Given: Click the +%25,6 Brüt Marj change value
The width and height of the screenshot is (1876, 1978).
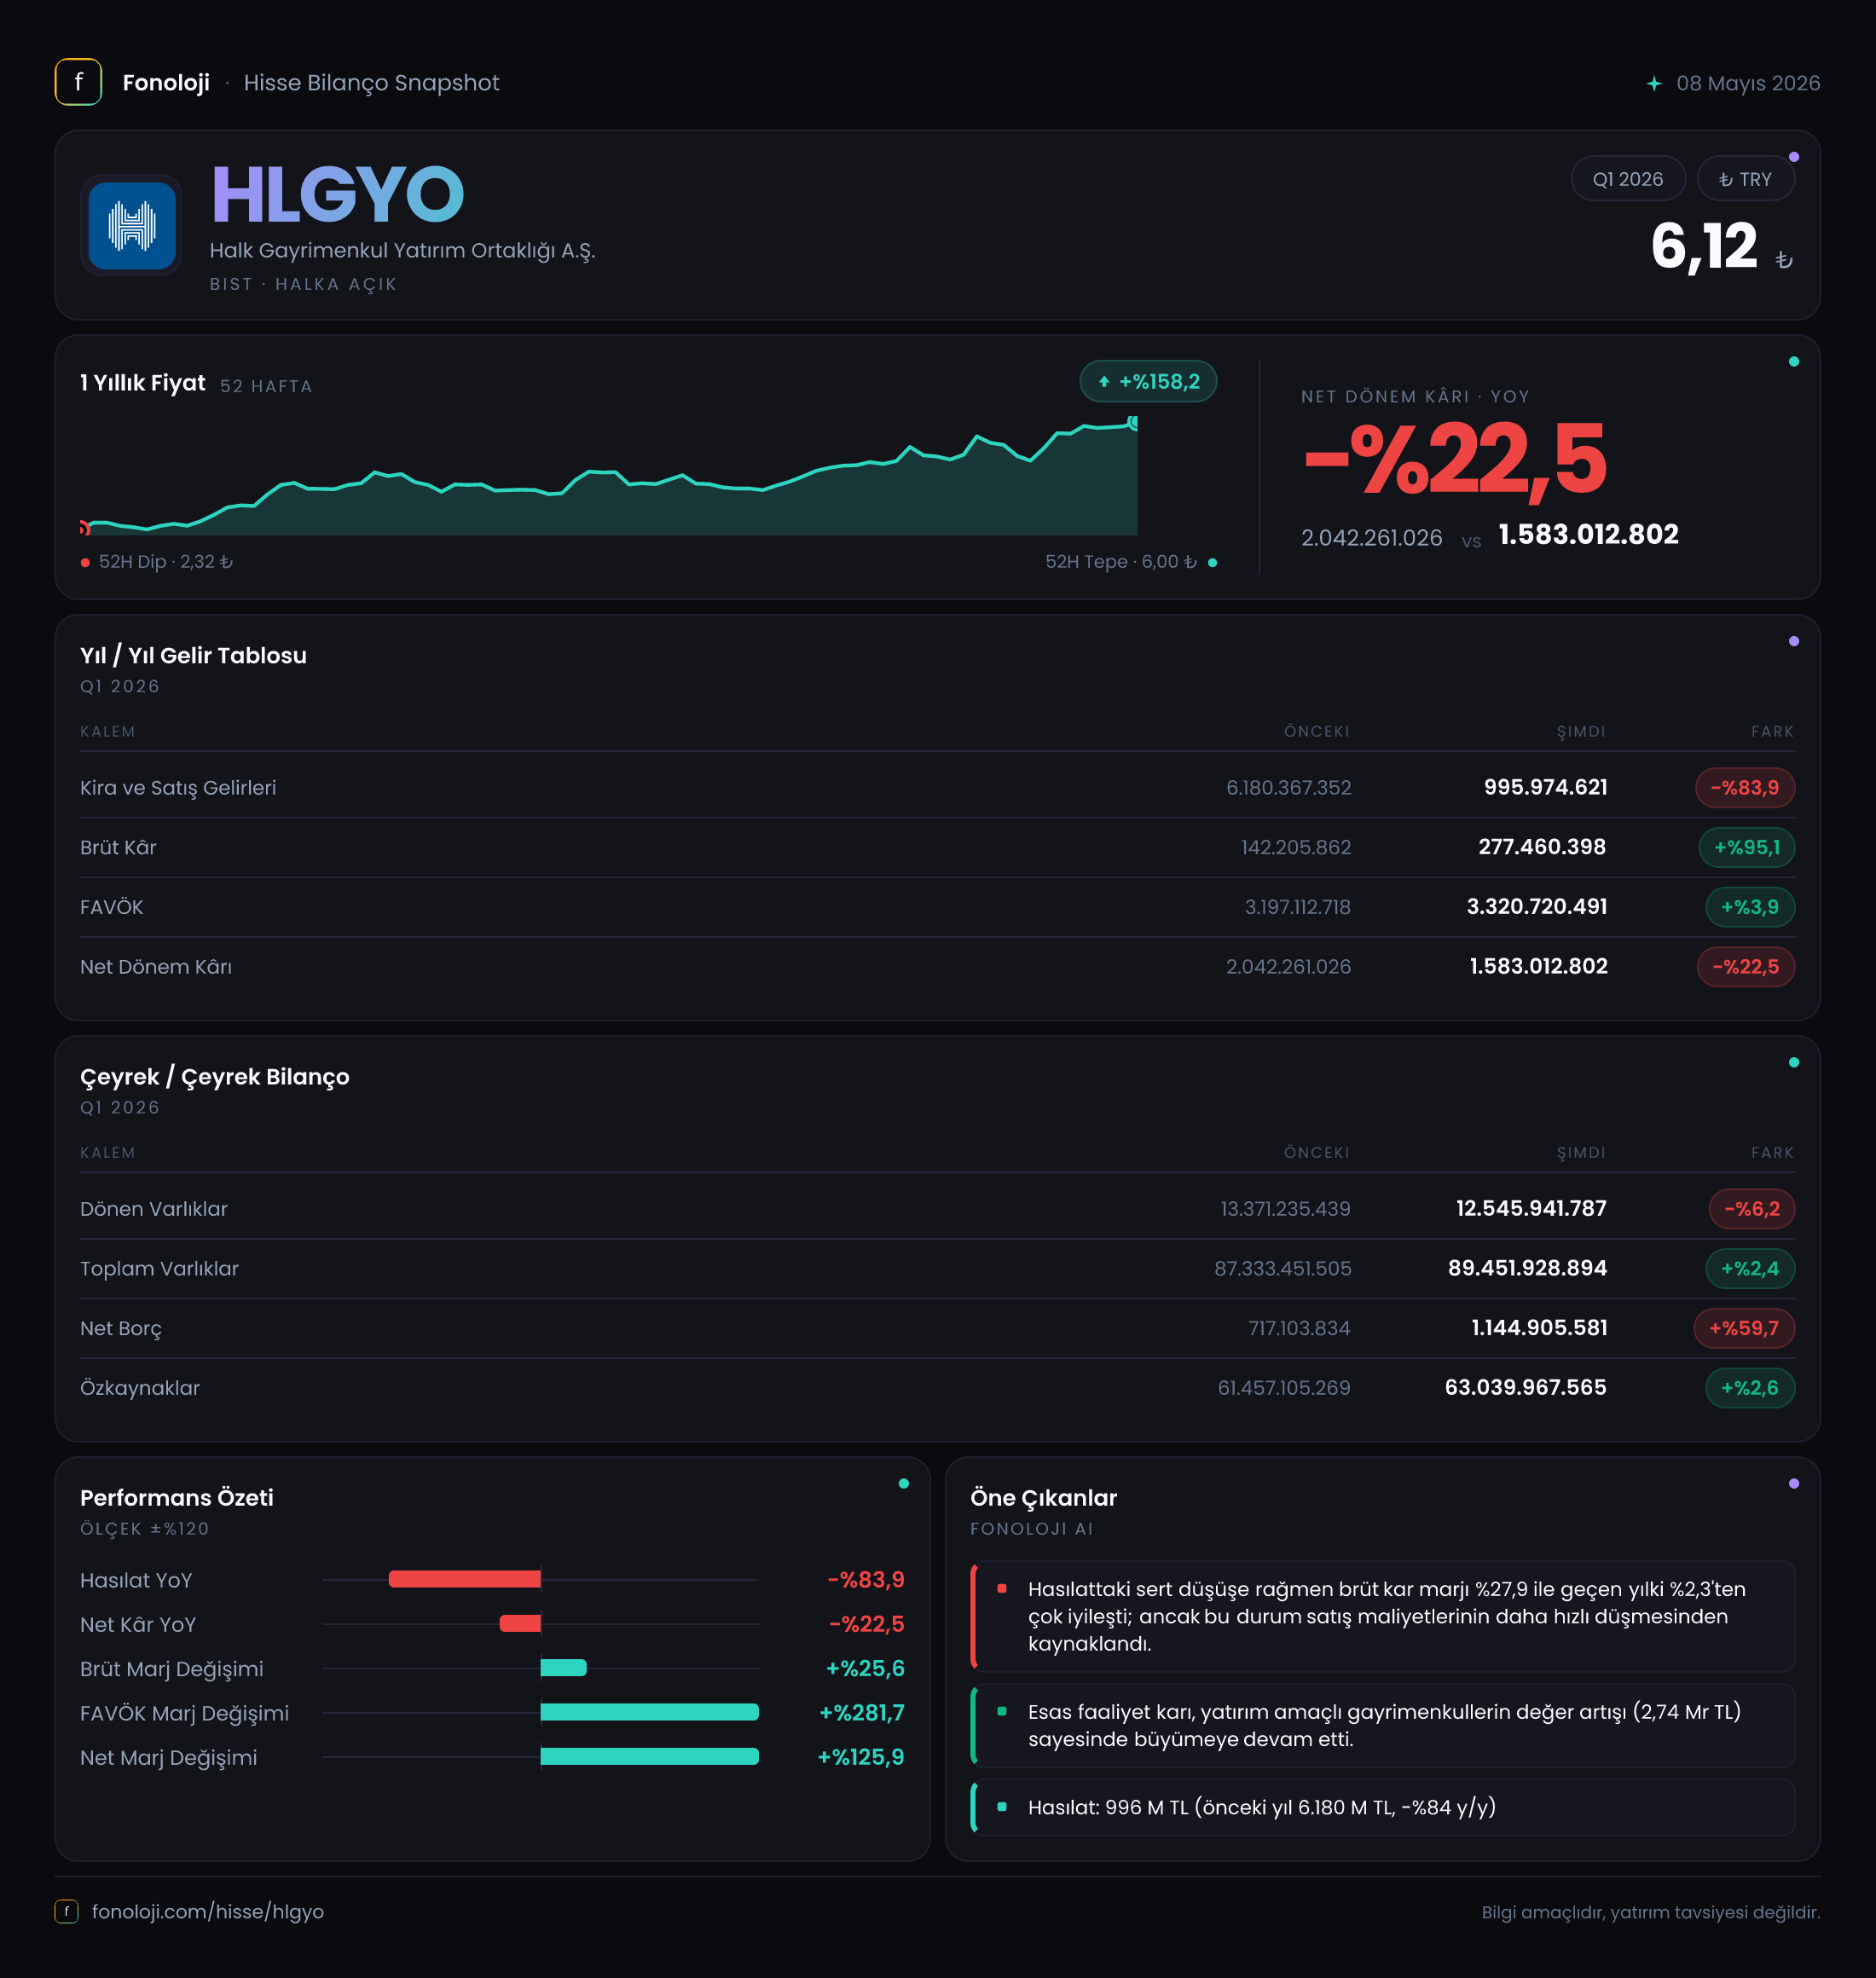Looking at the screenshot, I should [x=865, y=1668].
